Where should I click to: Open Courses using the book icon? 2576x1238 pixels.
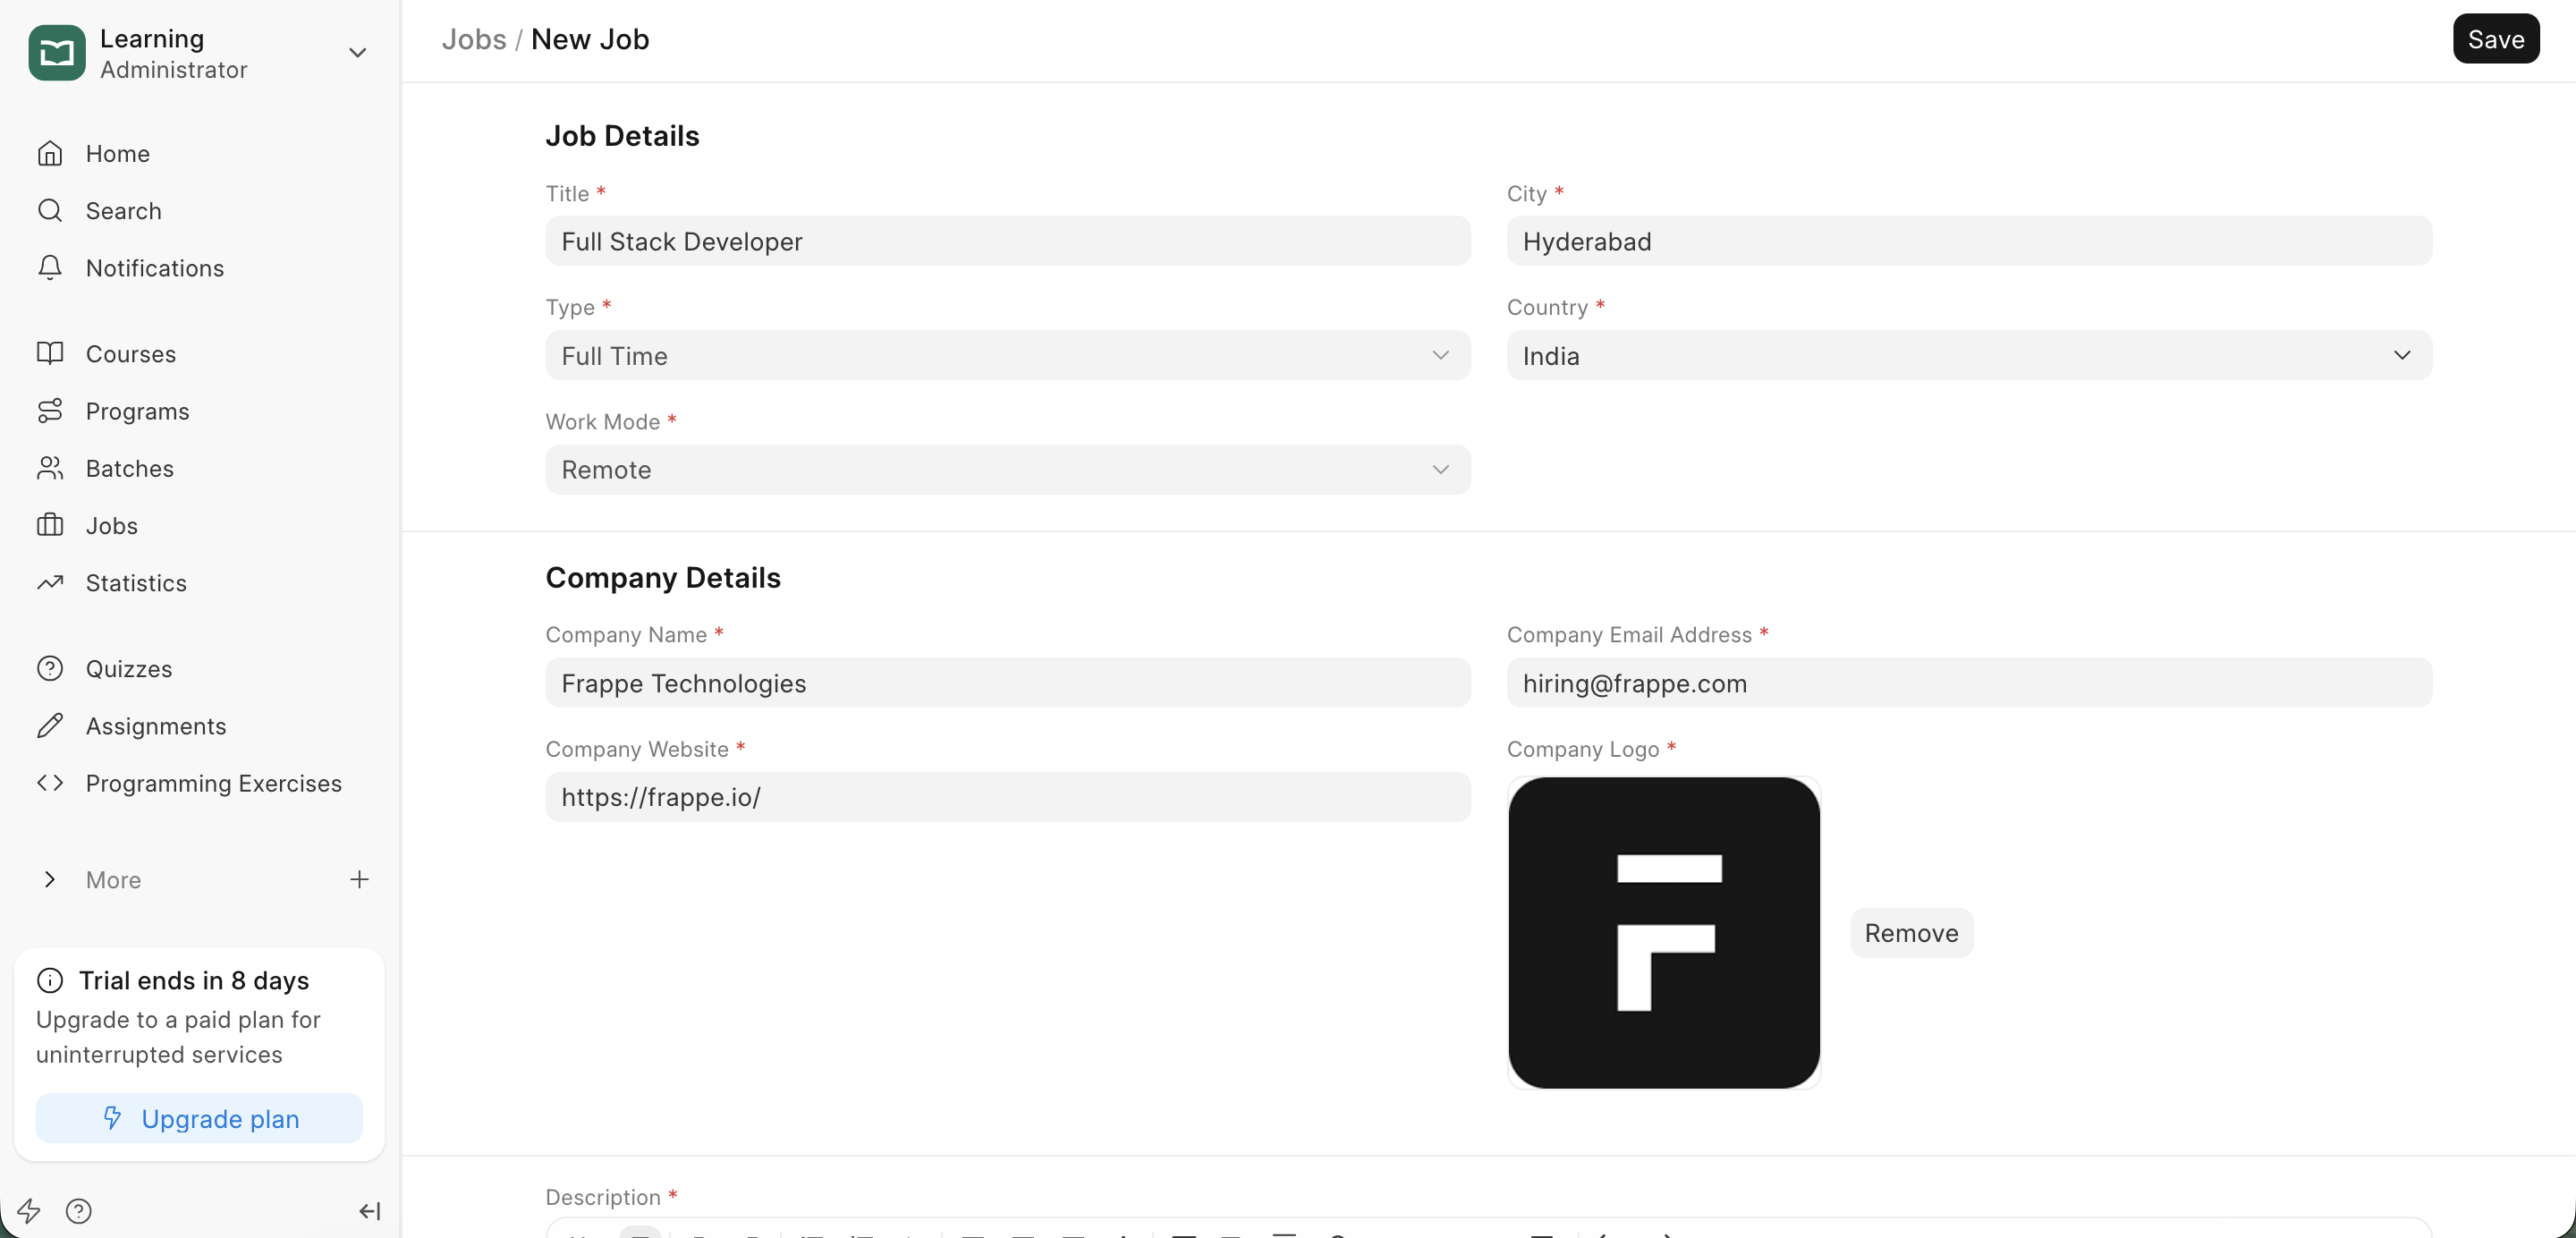50,353
